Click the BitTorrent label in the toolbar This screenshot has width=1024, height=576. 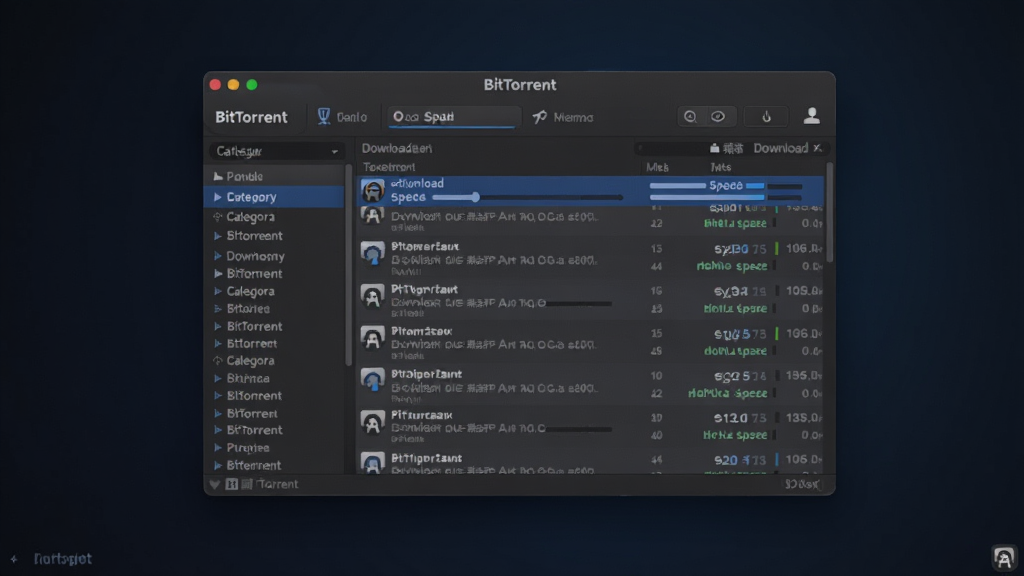[251, 117]
